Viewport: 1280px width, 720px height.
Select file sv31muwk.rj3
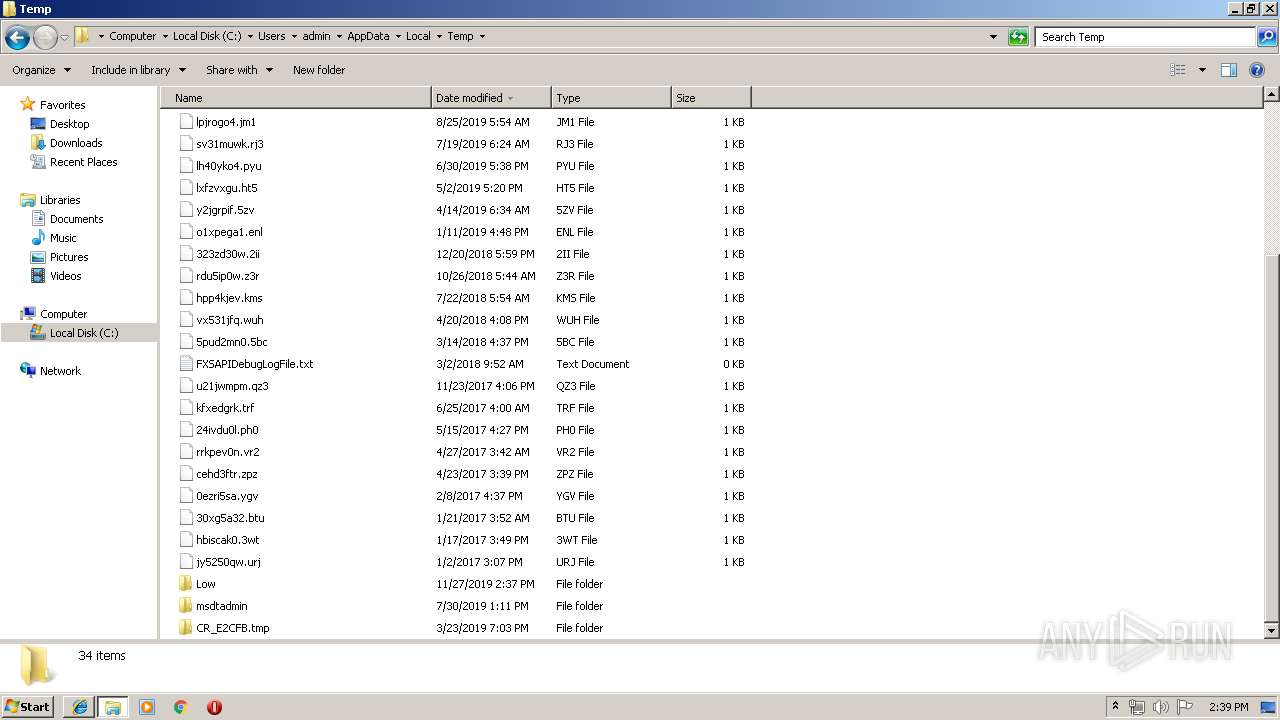pyautogui.click(x=230, y=144)
